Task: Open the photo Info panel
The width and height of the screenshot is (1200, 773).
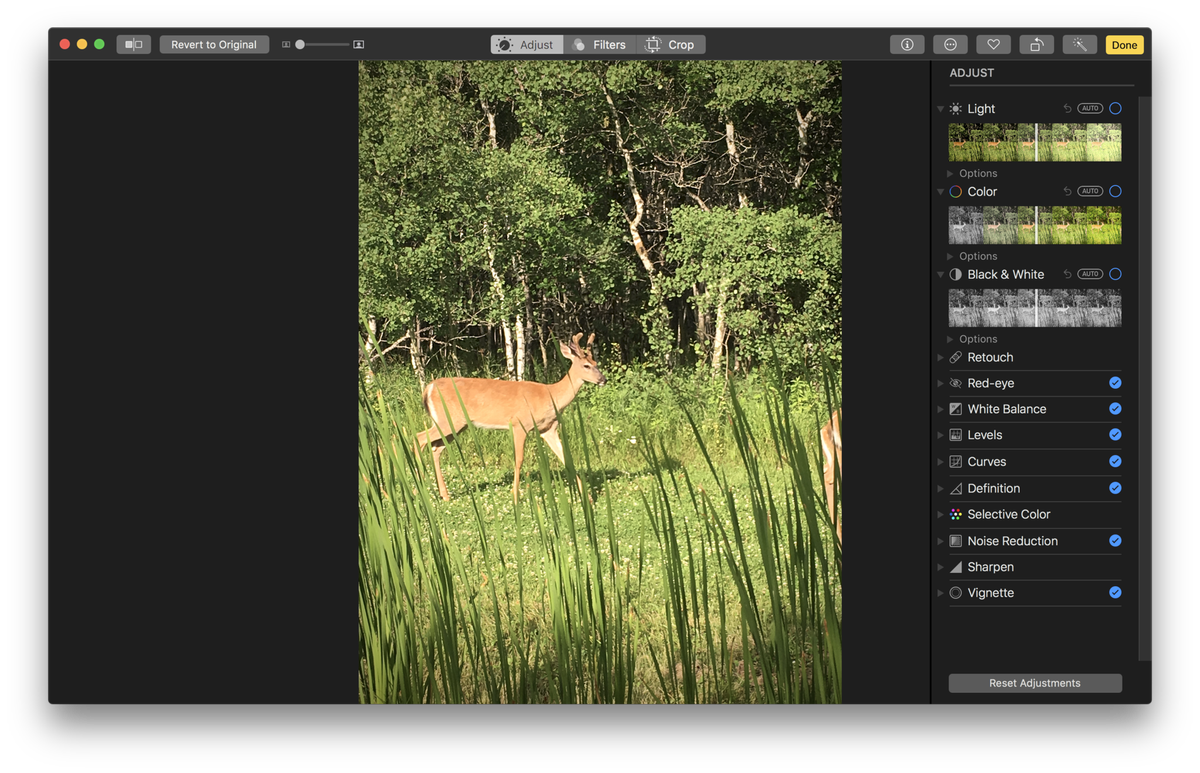Action: point(907,44)
